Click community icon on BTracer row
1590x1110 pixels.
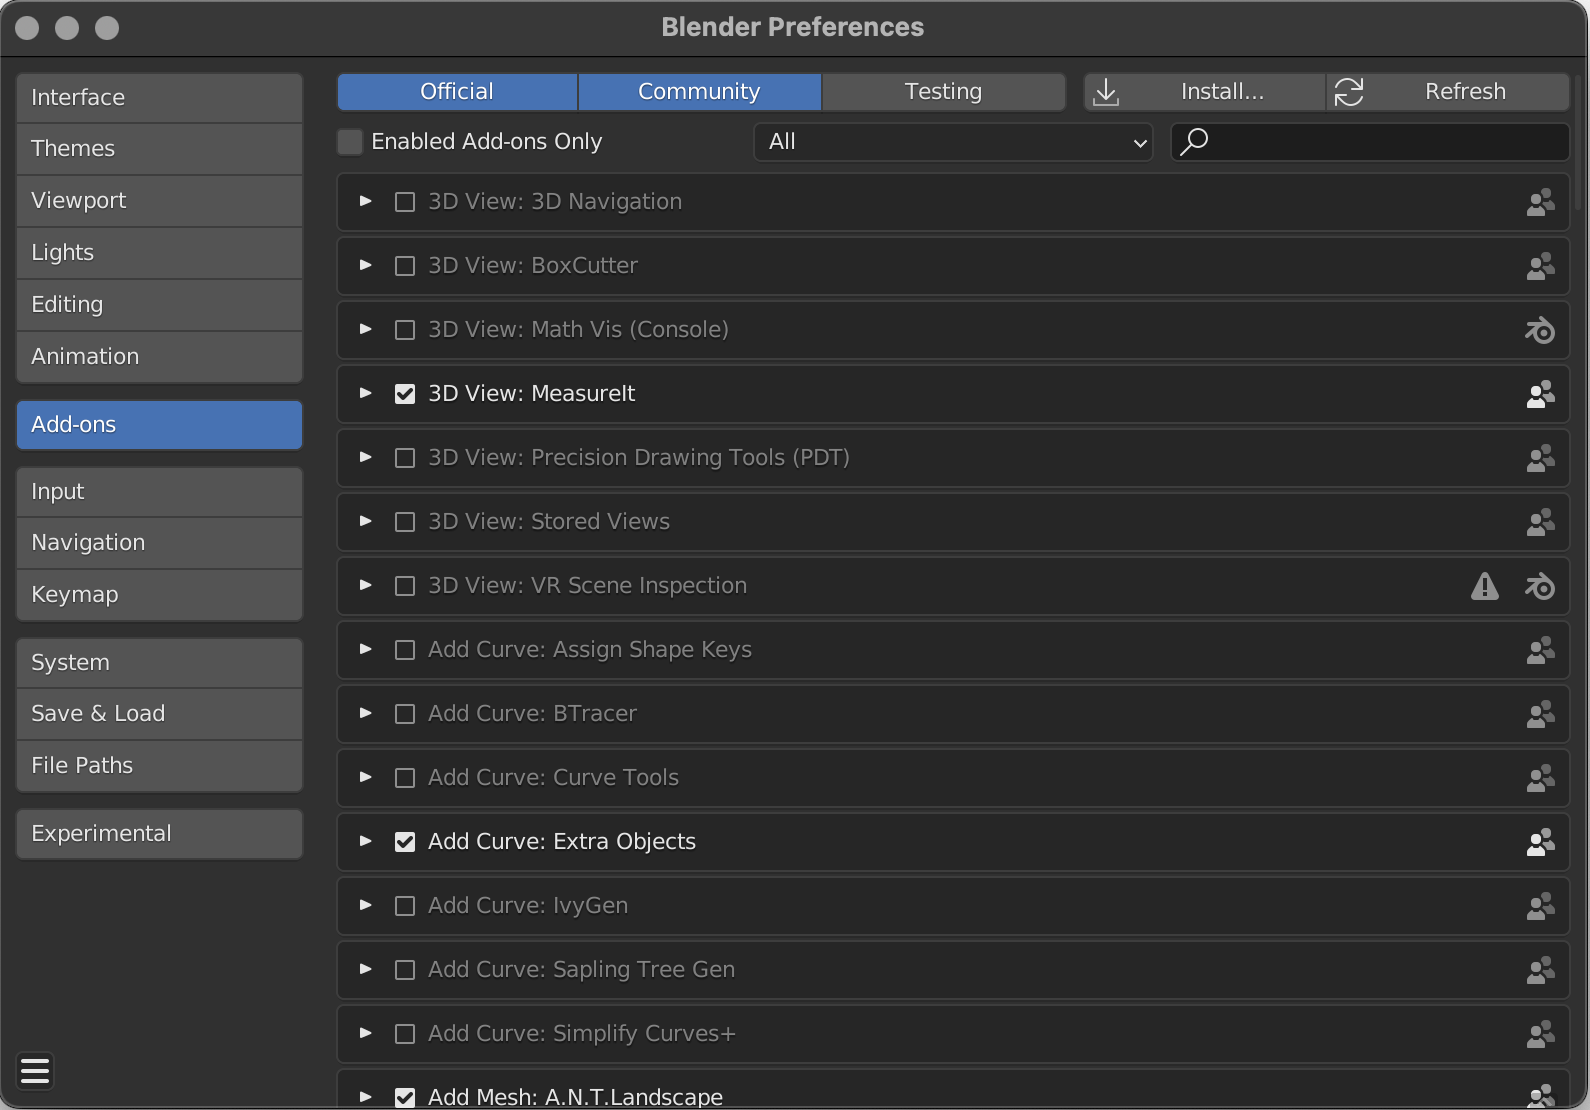click(1540, 714)
